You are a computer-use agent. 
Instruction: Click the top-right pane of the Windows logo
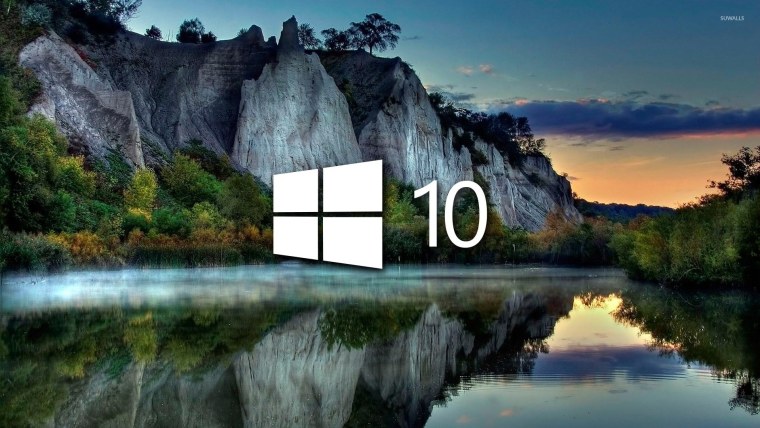click(x=352, y=186)
